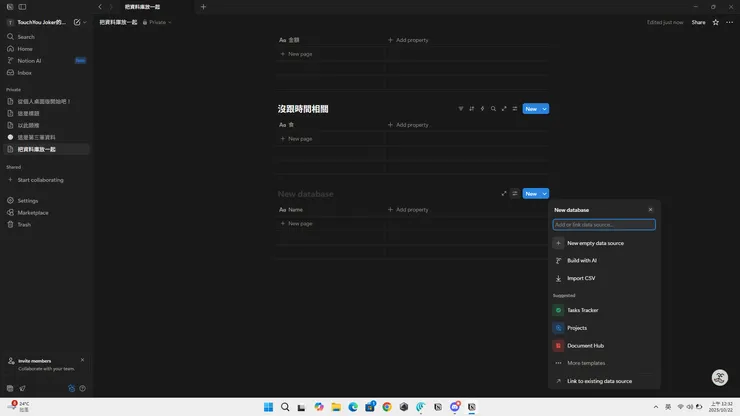The image size is (740, 416).
Task: Open help question mark icon in sidebar
Action: tap(83, 388)
